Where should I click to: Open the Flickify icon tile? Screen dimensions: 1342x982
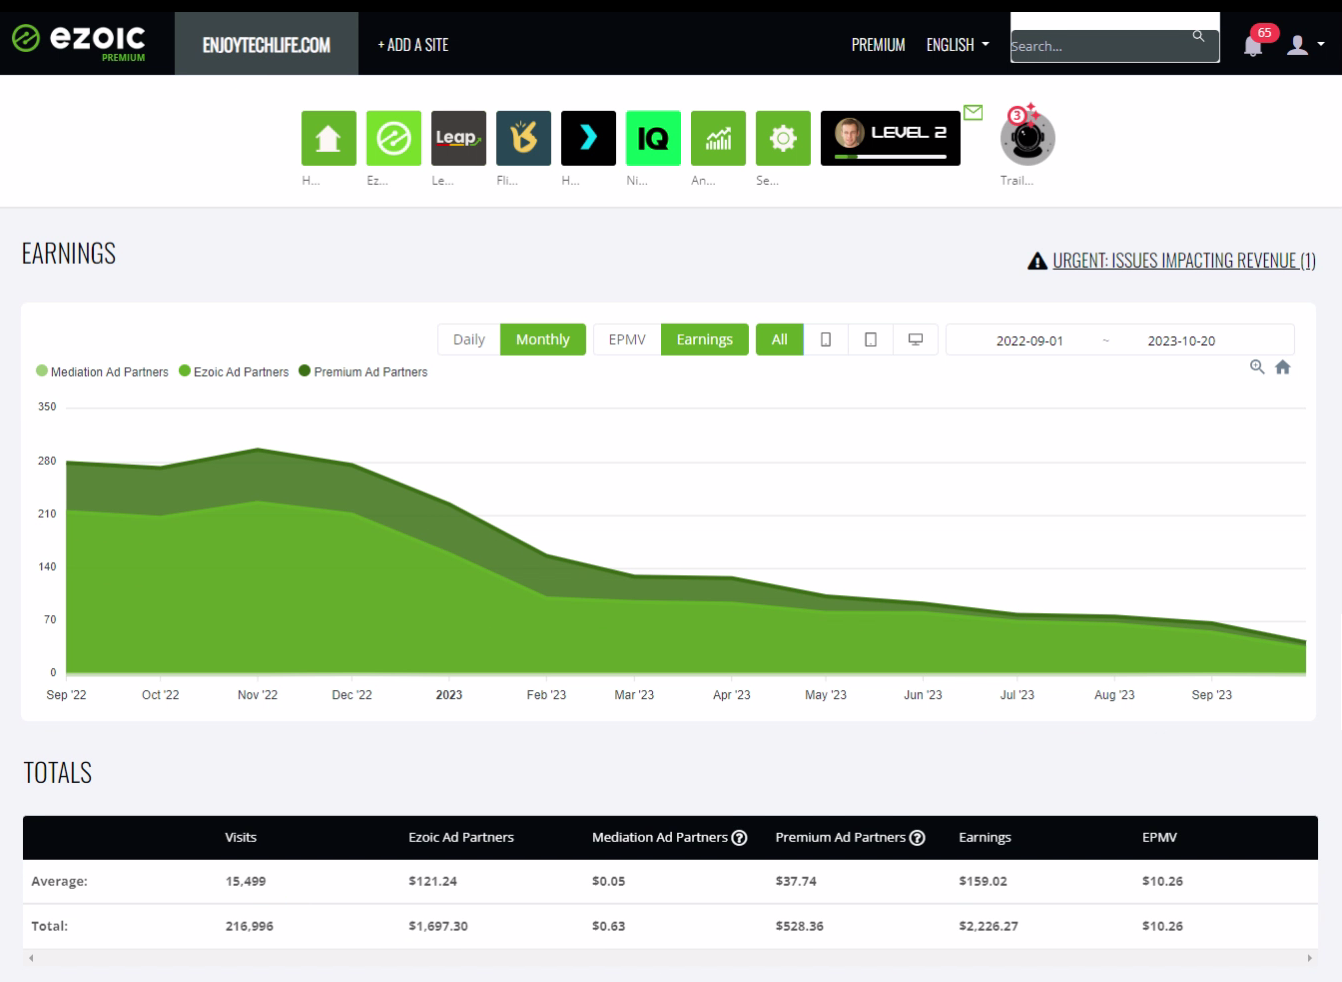point(524,138)
